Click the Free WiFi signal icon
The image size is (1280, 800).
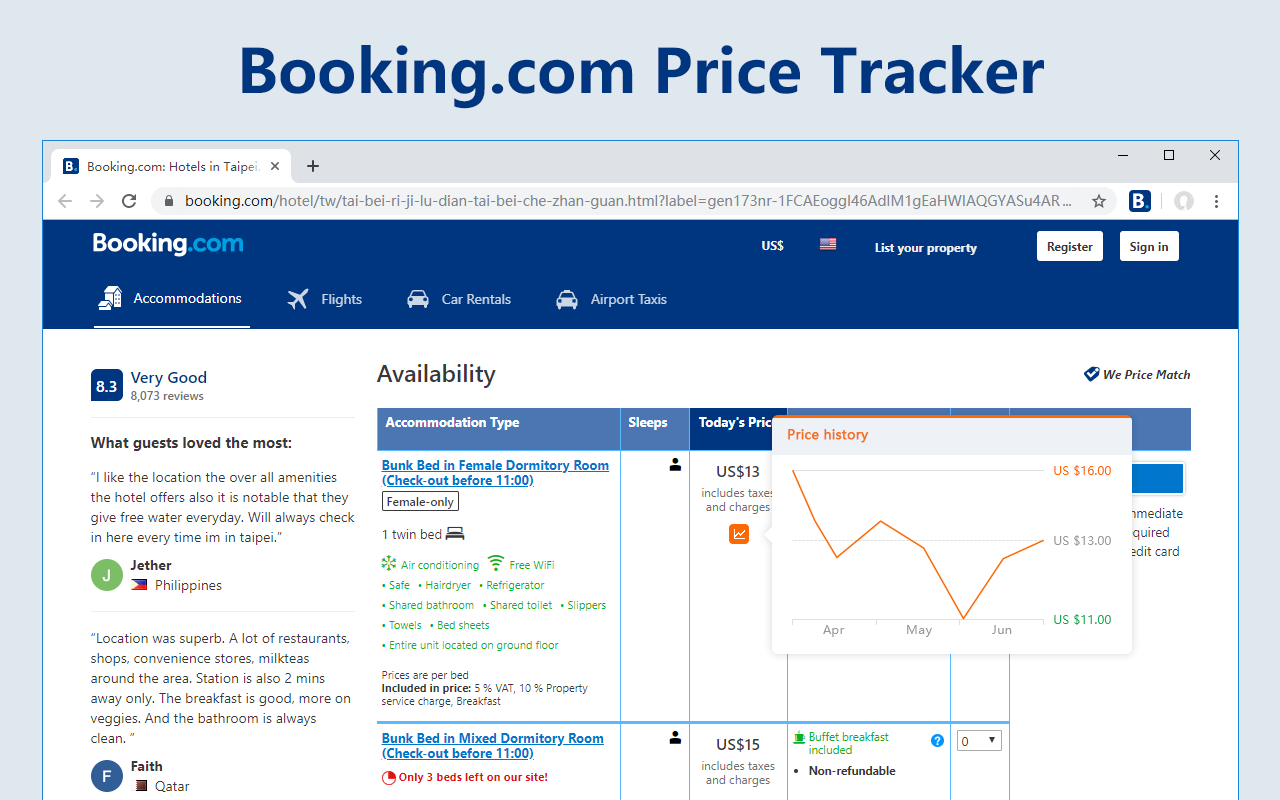click(498, 563)
